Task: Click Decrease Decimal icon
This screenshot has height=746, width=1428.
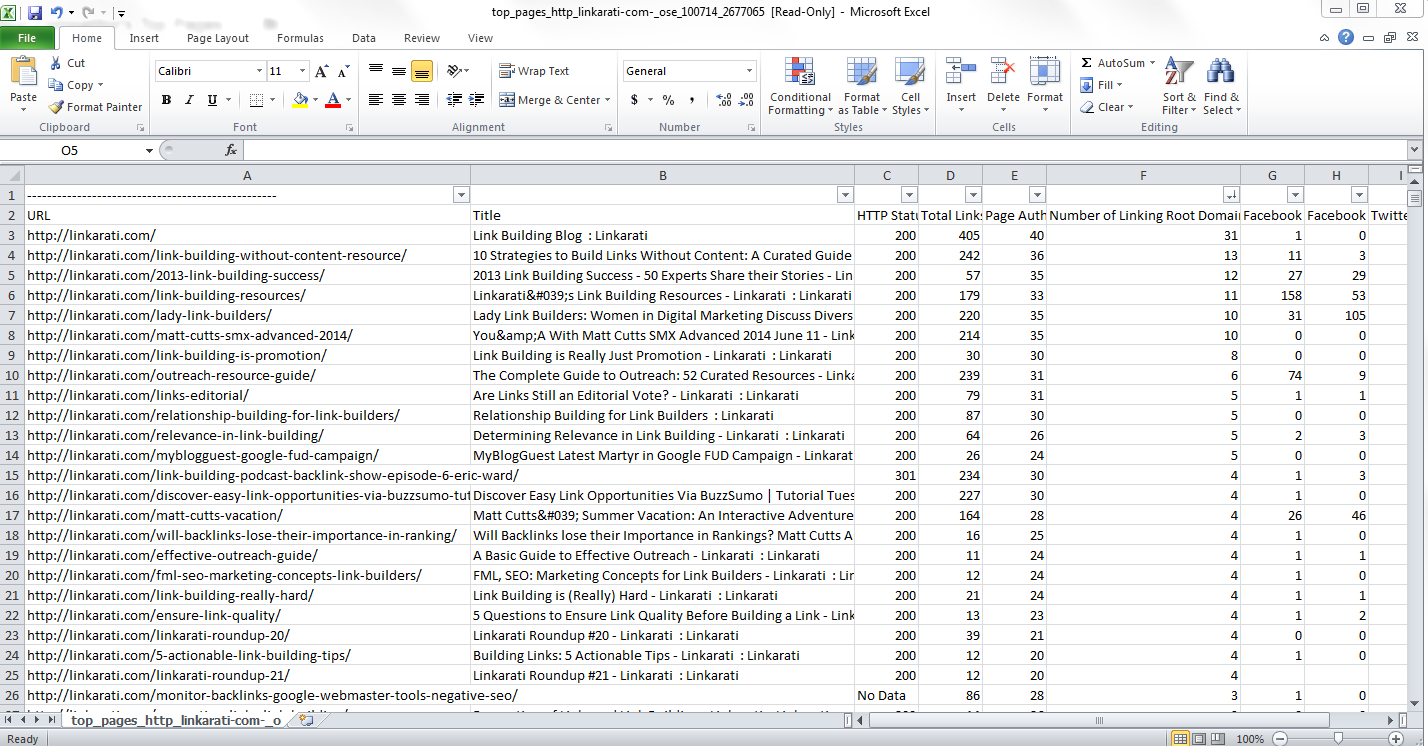Action: [x=747, y=100]
